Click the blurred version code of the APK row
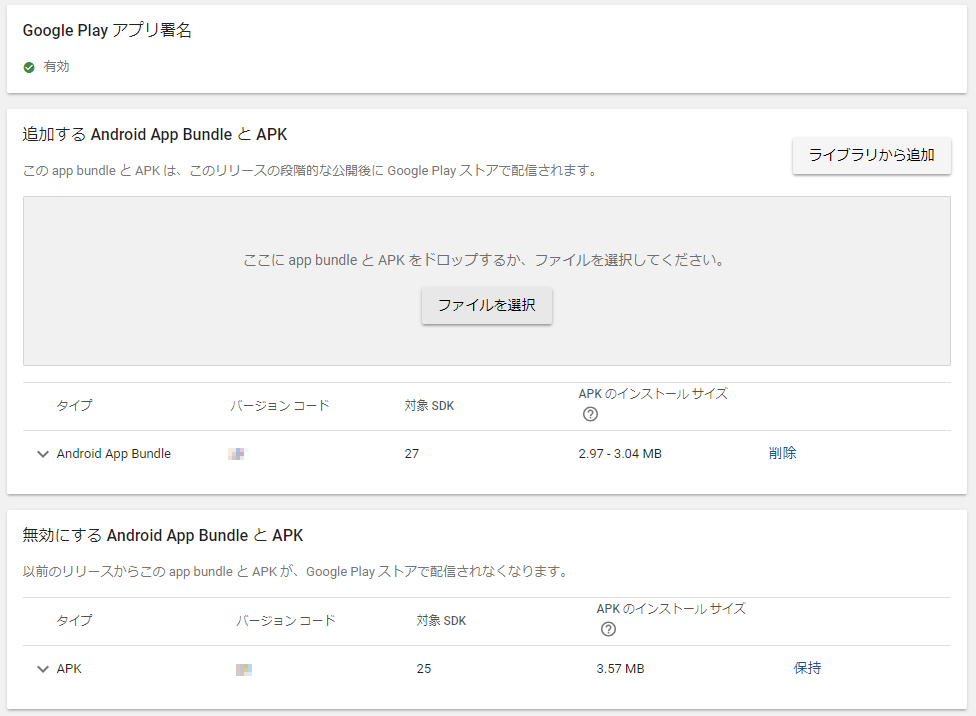This screenshot has height=716, width=976. 244,669
